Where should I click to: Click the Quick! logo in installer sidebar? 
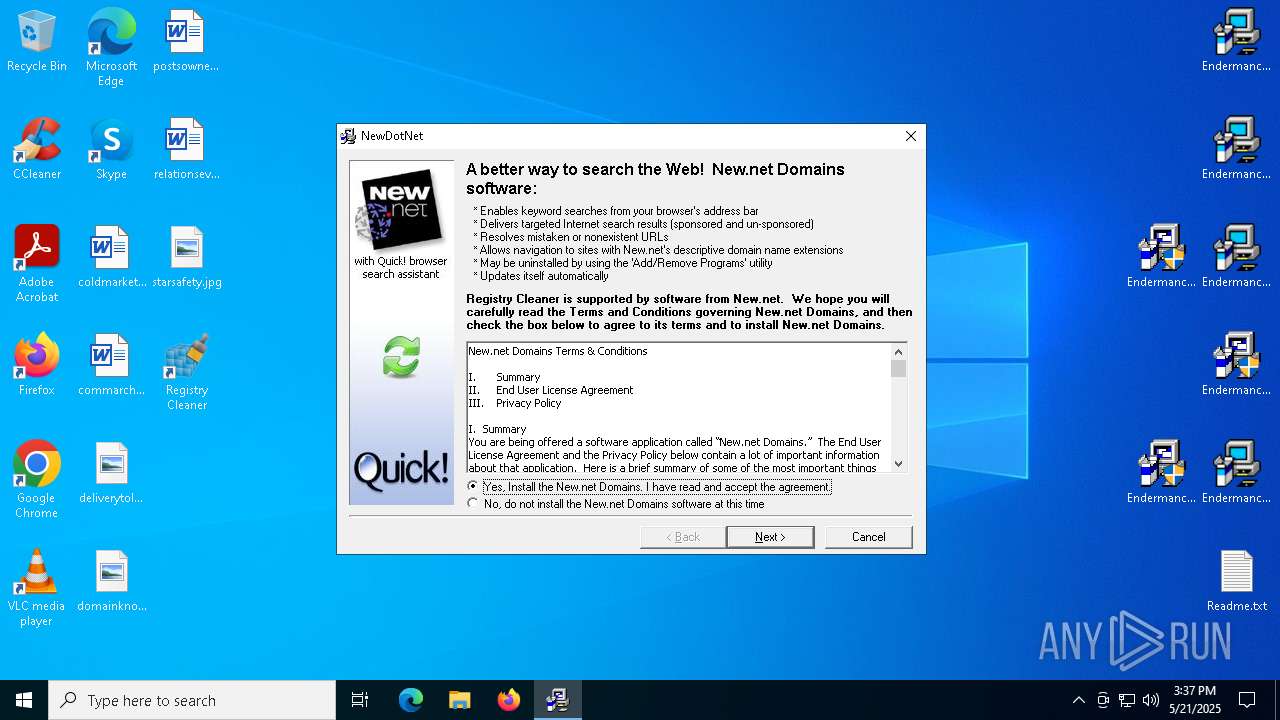click(401, 470)
